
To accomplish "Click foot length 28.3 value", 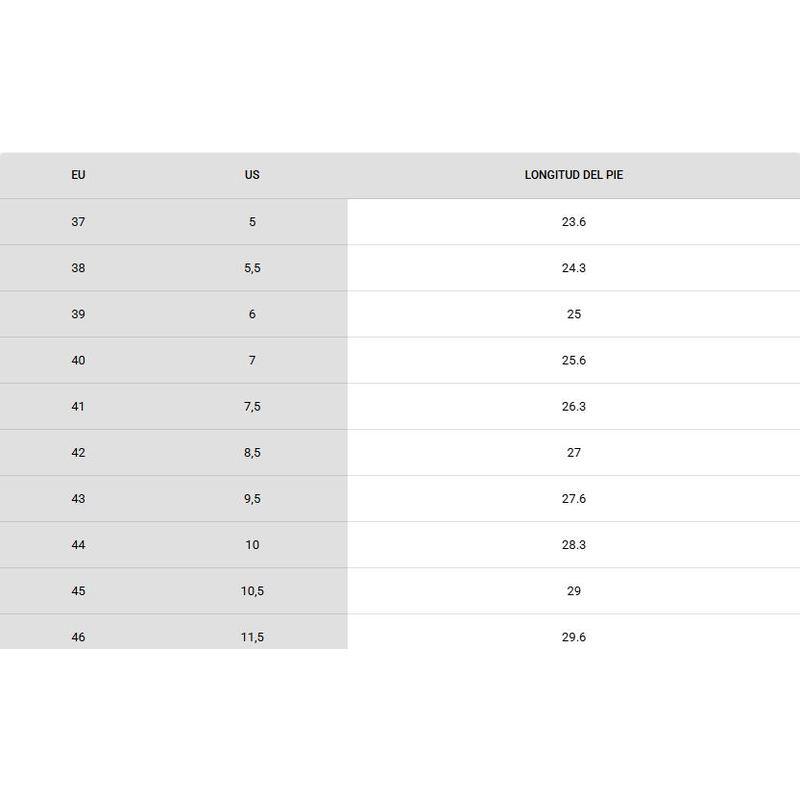I will (x=574, y=545).
